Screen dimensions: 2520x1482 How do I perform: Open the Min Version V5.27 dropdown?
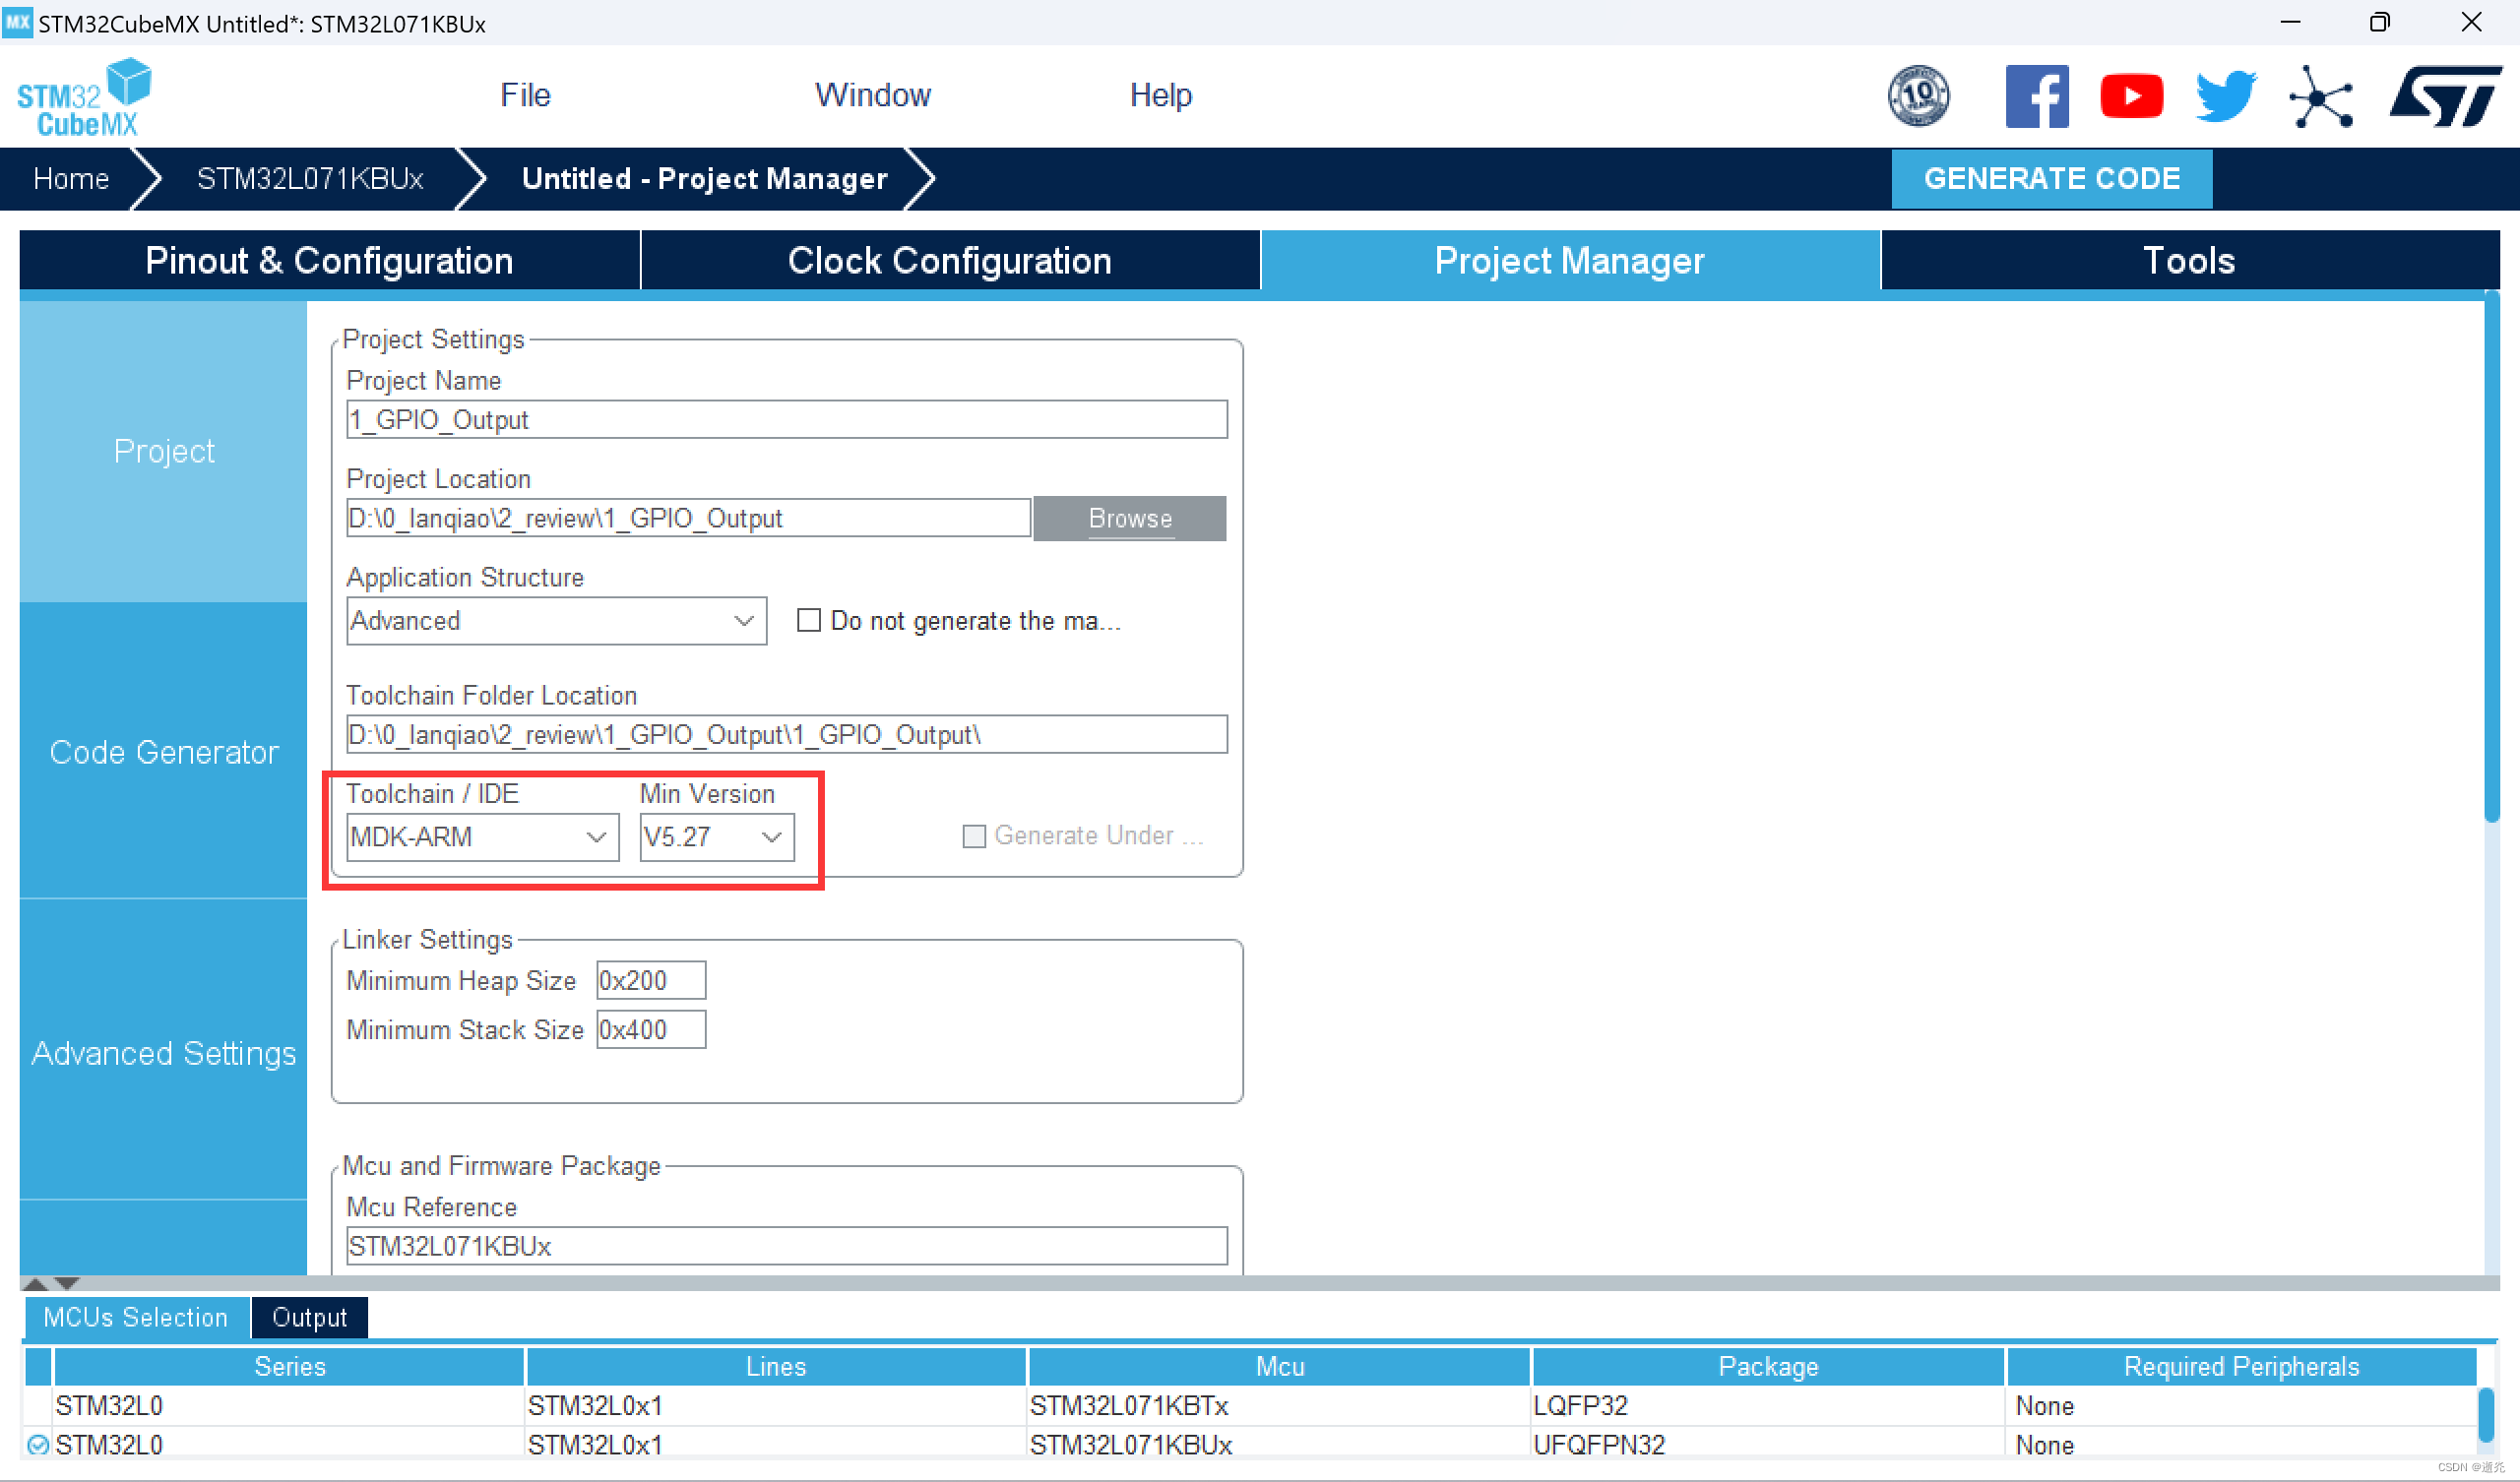[716, 836]
